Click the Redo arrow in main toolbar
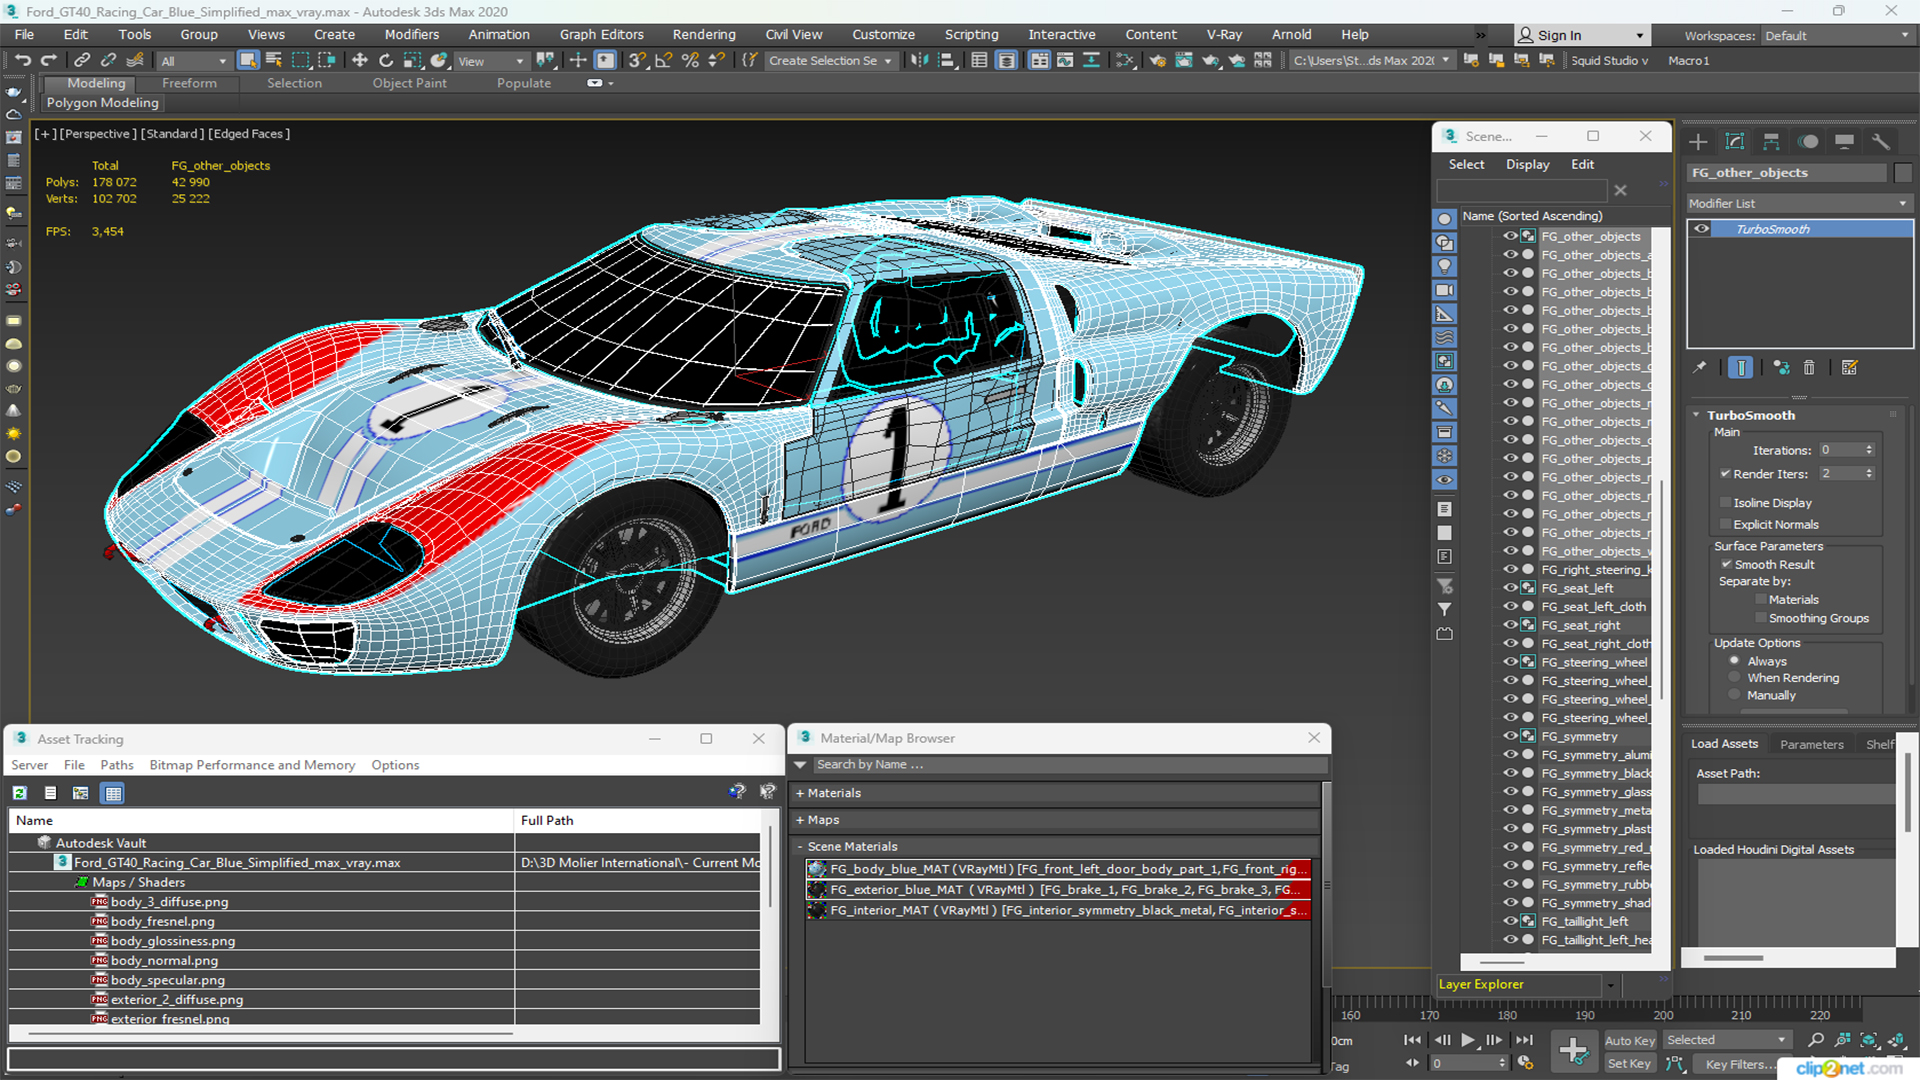 48,61
